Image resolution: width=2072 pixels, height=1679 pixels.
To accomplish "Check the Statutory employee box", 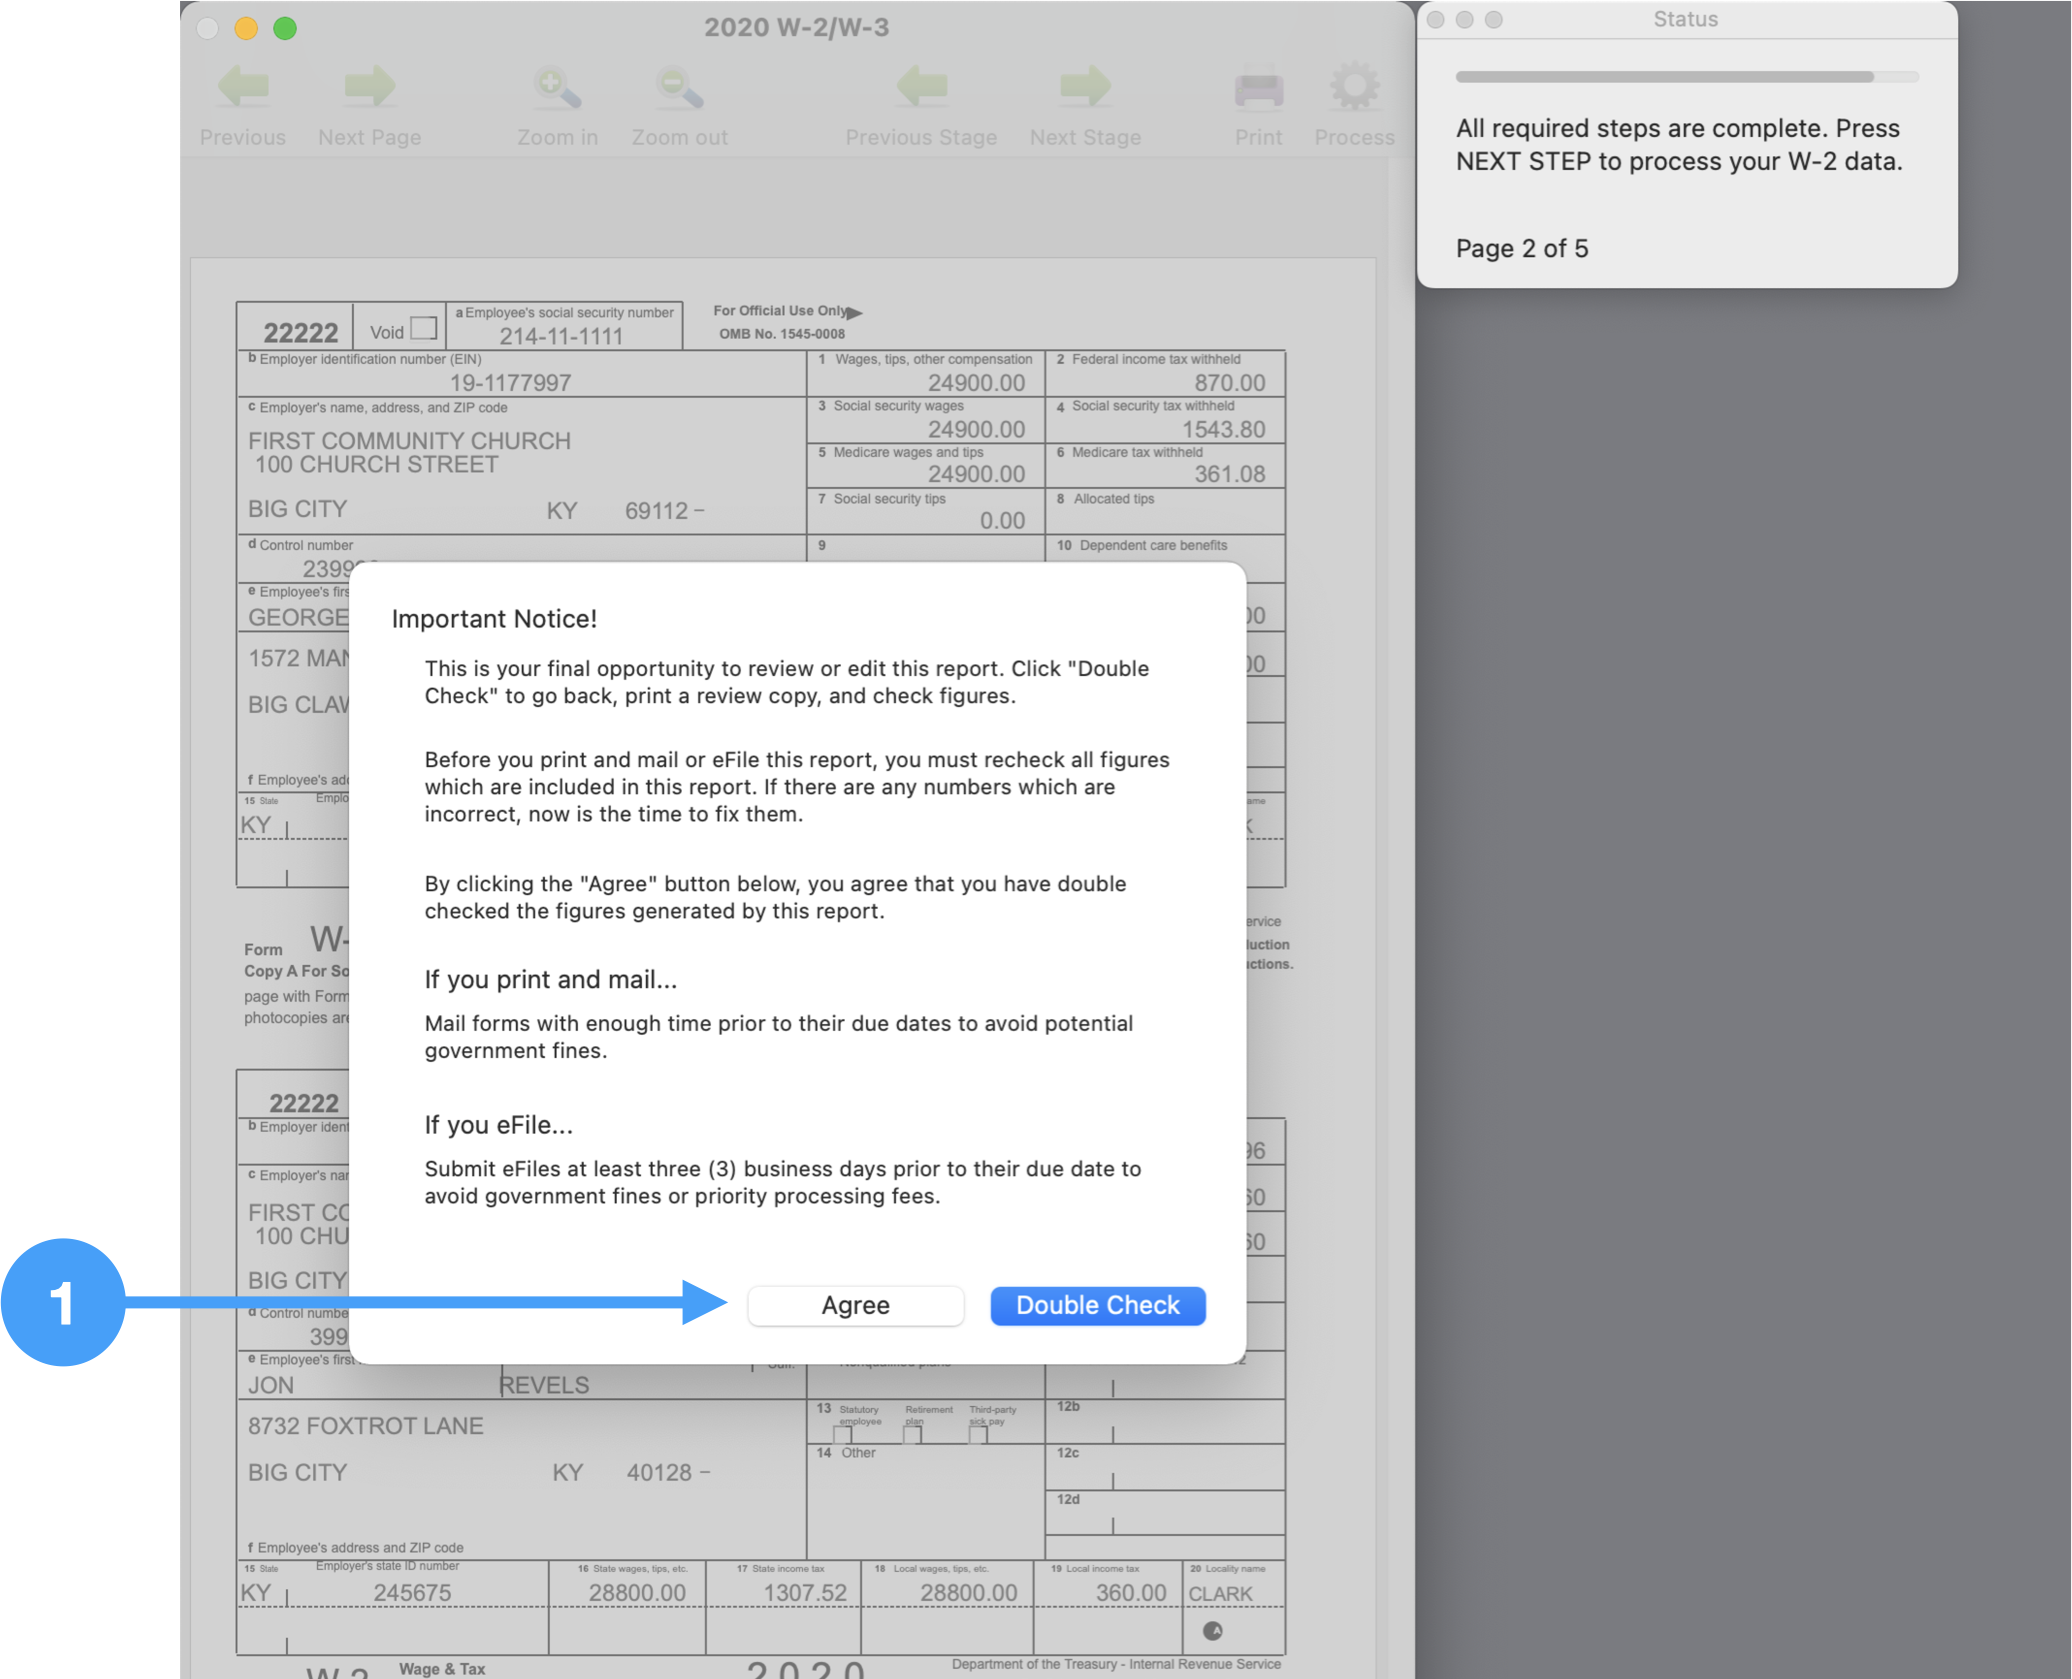I will [843, 1435].
